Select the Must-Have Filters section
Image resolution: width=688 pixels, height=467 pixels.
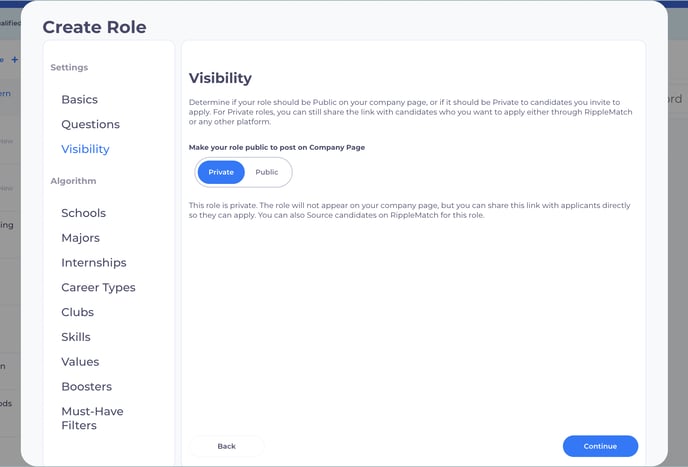[x=92, y=418]
